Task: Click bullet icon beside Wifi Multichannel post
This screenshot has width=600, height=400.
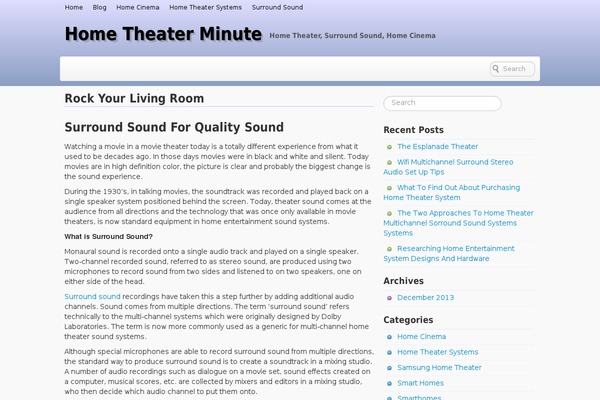Action: pos(389,162)
